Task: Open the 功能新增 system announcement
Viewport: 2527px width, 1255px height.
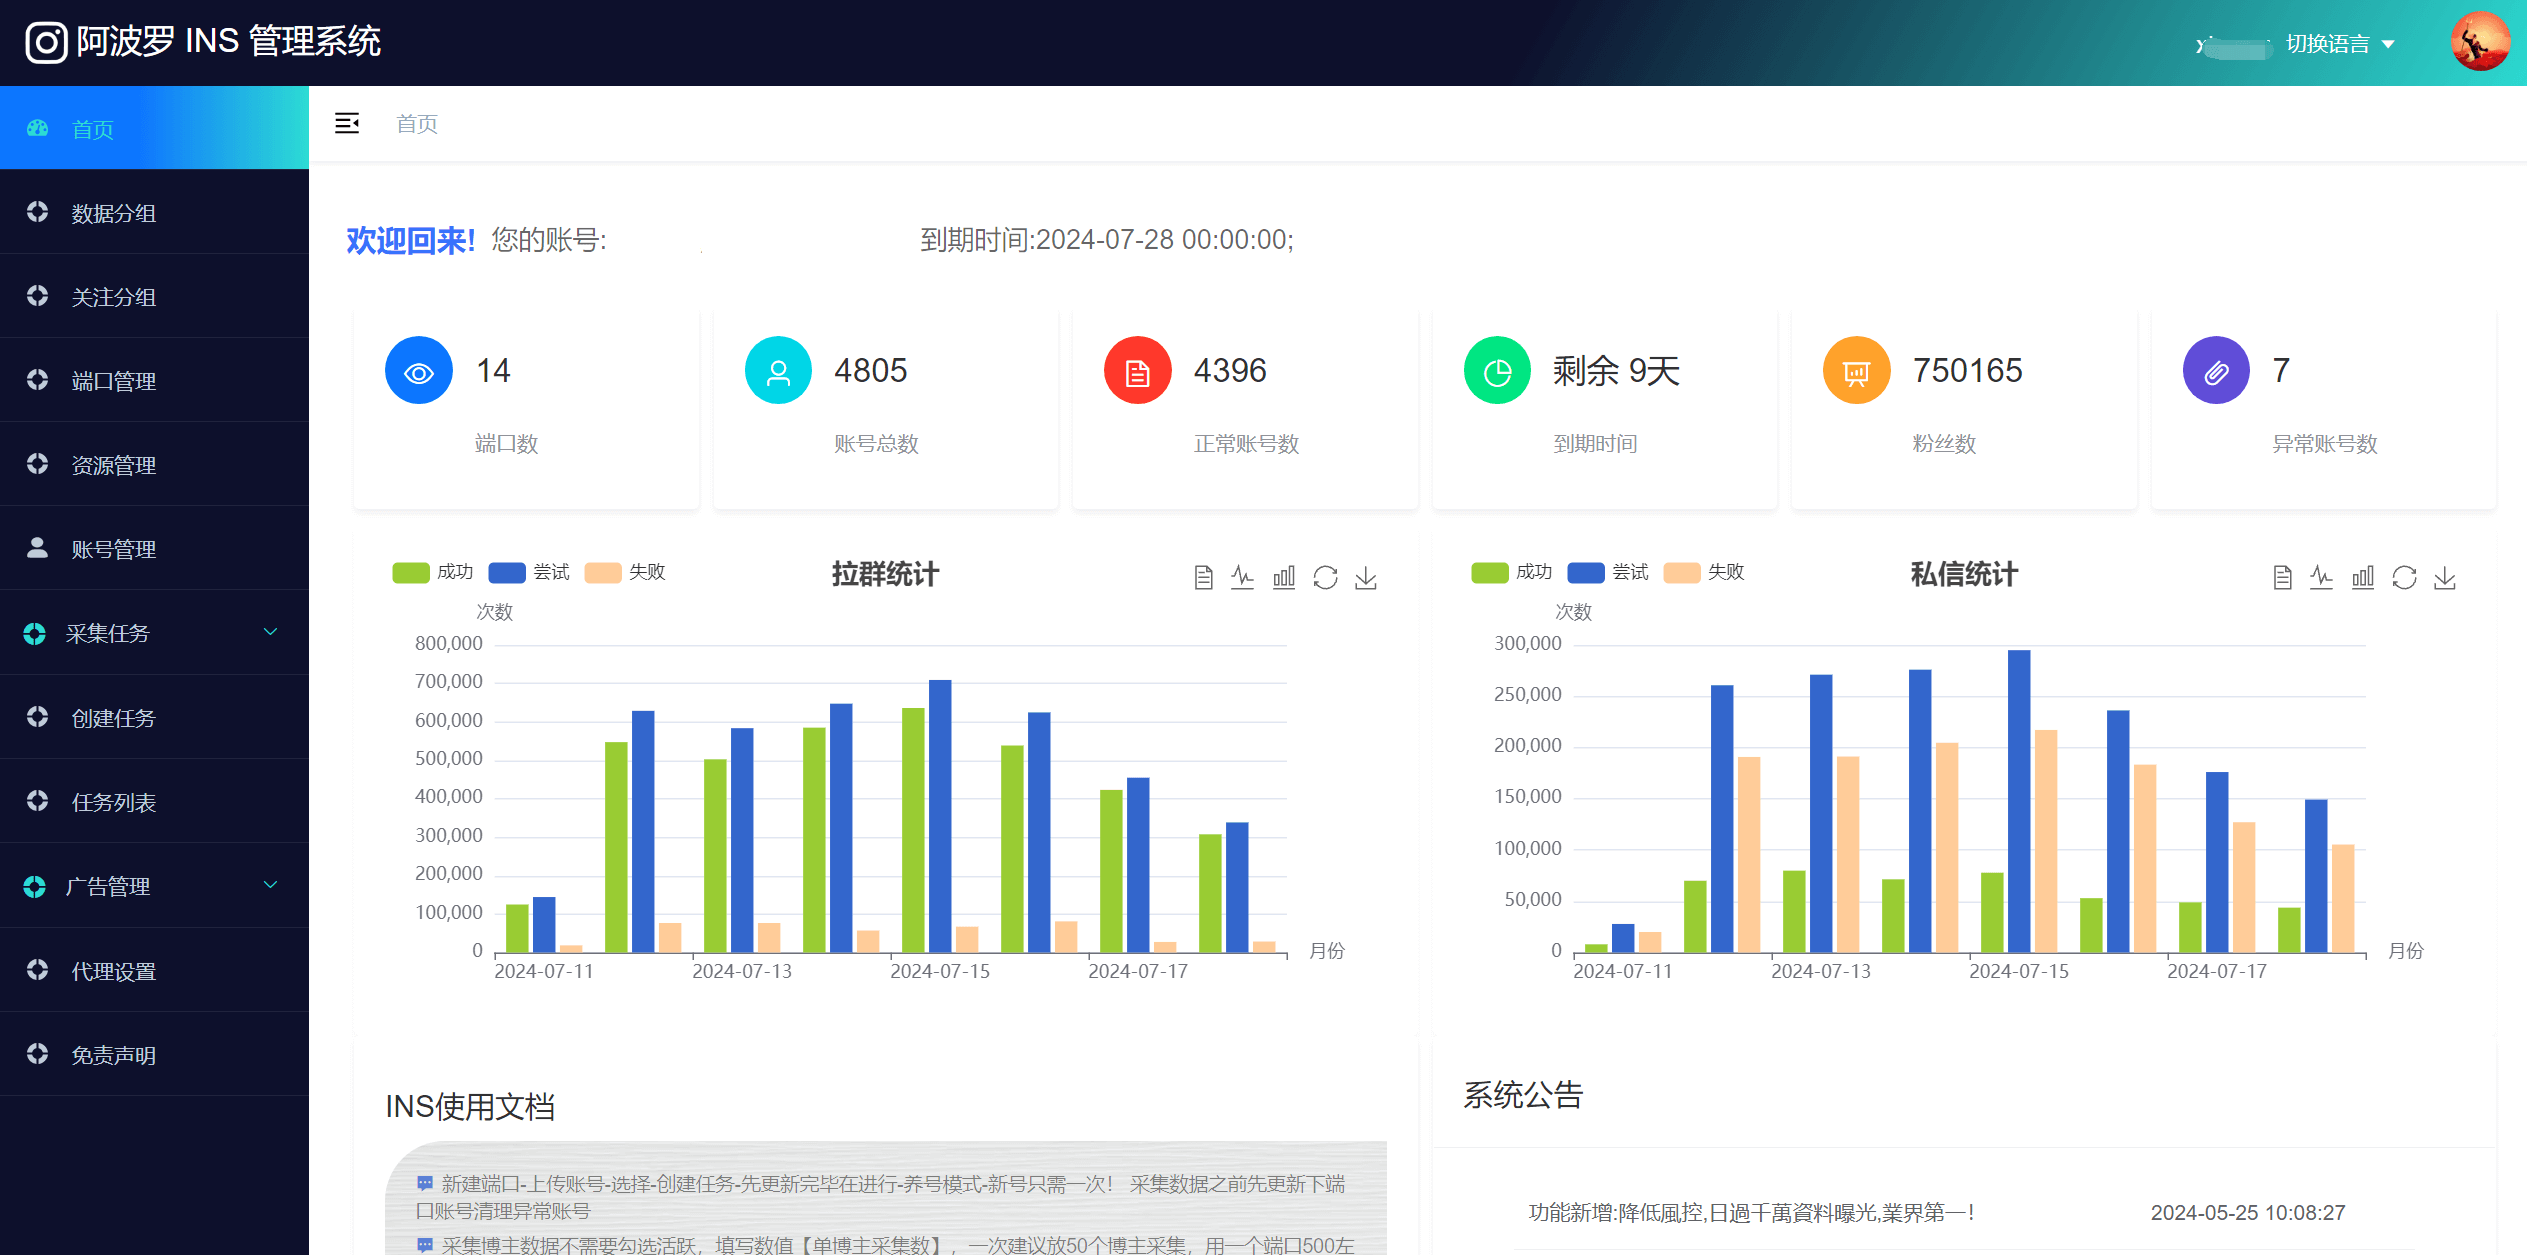Action: click(1750, 1212)
